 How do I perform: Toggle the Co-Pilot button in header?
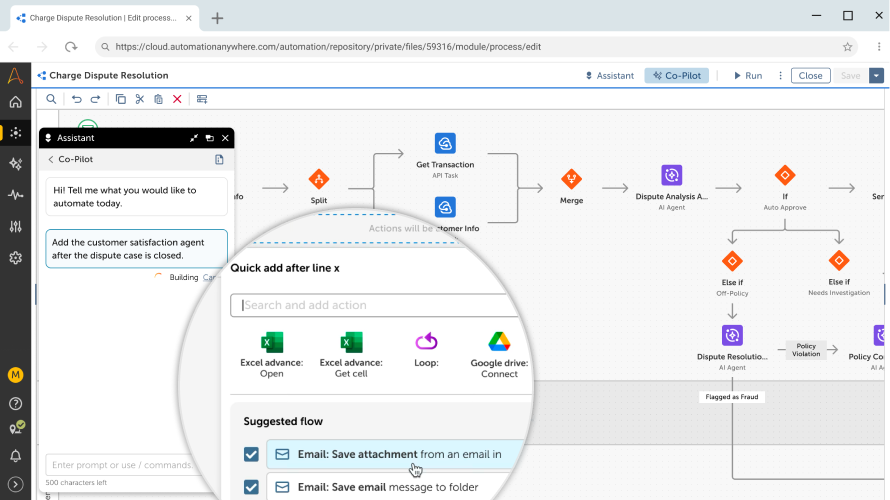pyautogui.click(x=677, y=75)
